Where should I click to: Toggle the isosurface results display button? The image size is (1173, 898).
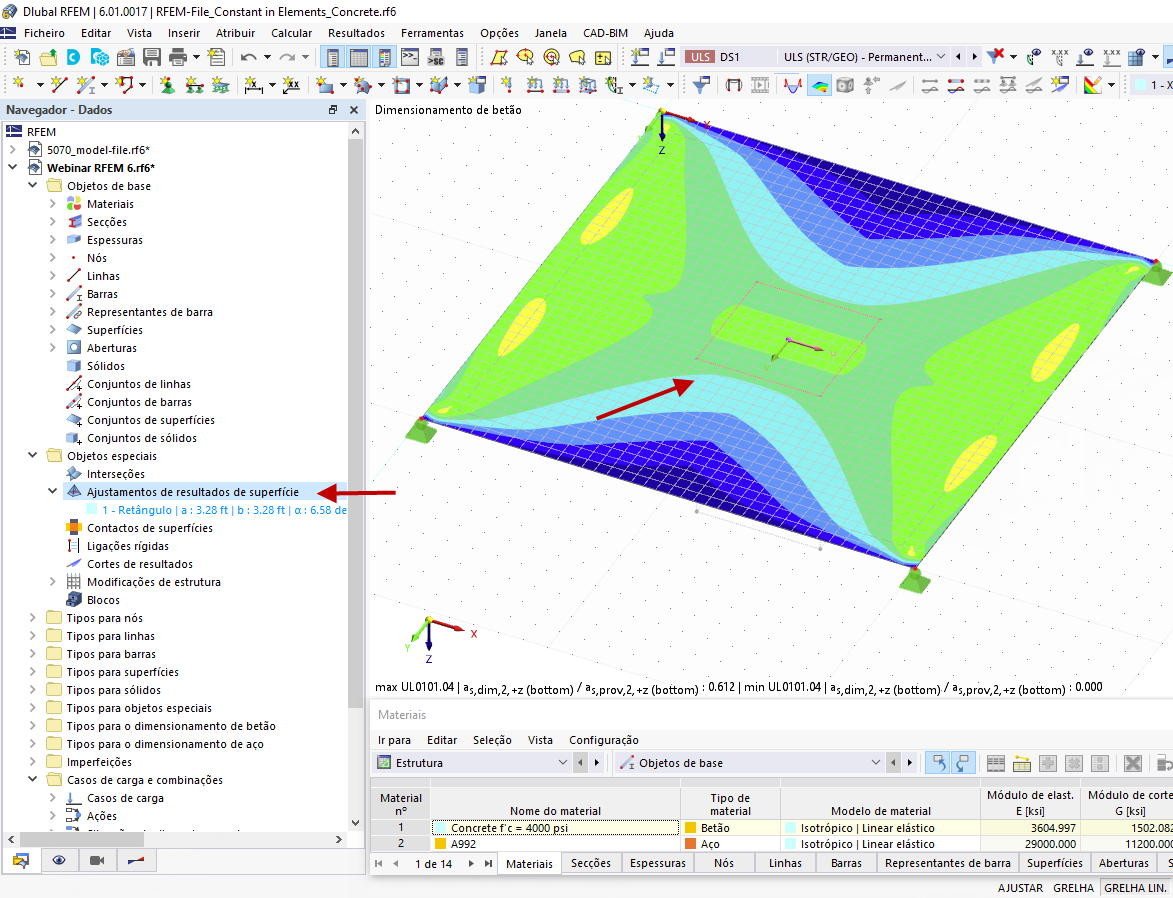click(x=820, y=85)
